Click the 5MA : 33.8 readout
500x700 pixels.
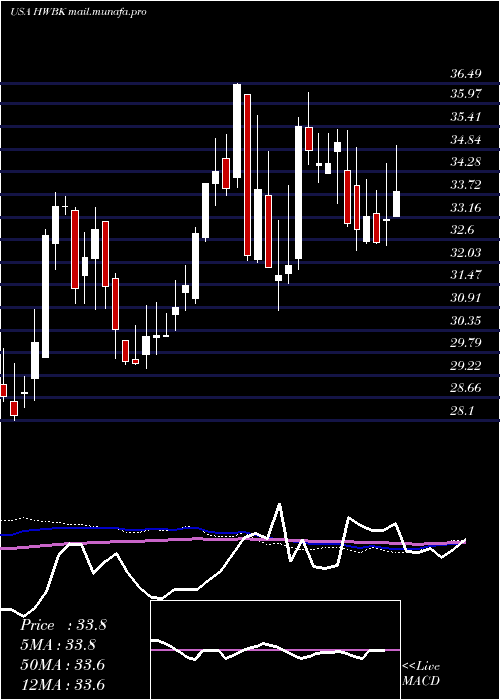tap(58, 645)
